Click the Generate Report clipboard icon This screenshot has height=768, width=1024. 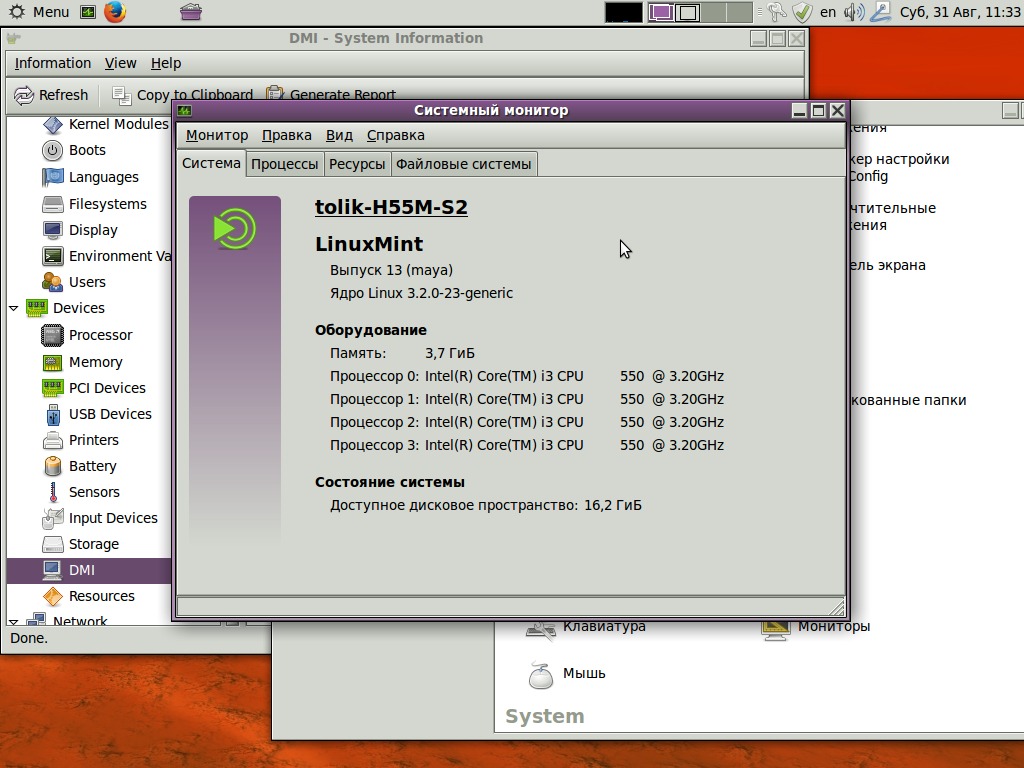[275, 93]
